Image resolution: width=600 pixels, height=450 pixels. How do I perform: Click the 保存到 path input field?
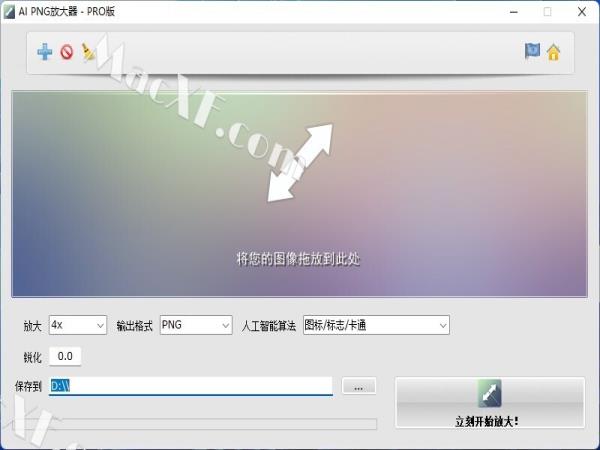[191, 386]
